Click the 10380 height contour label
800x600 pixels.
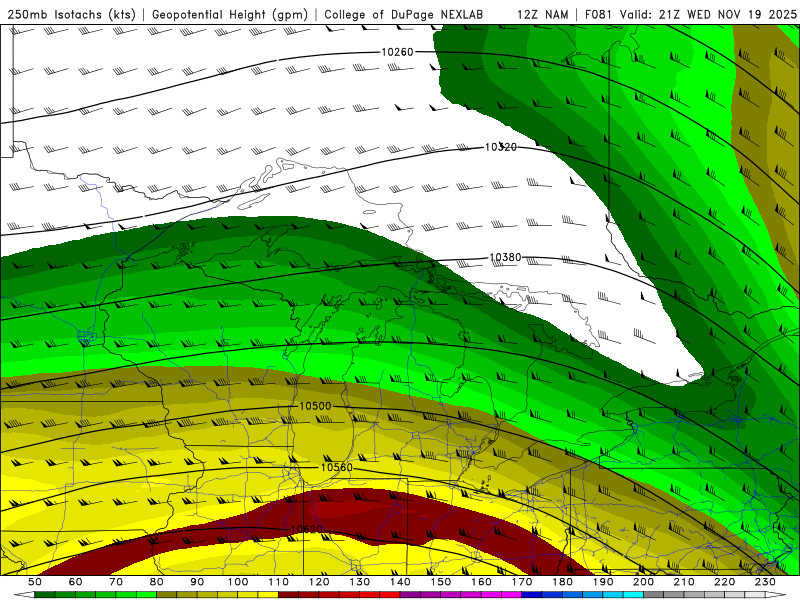tap(505, 258)
